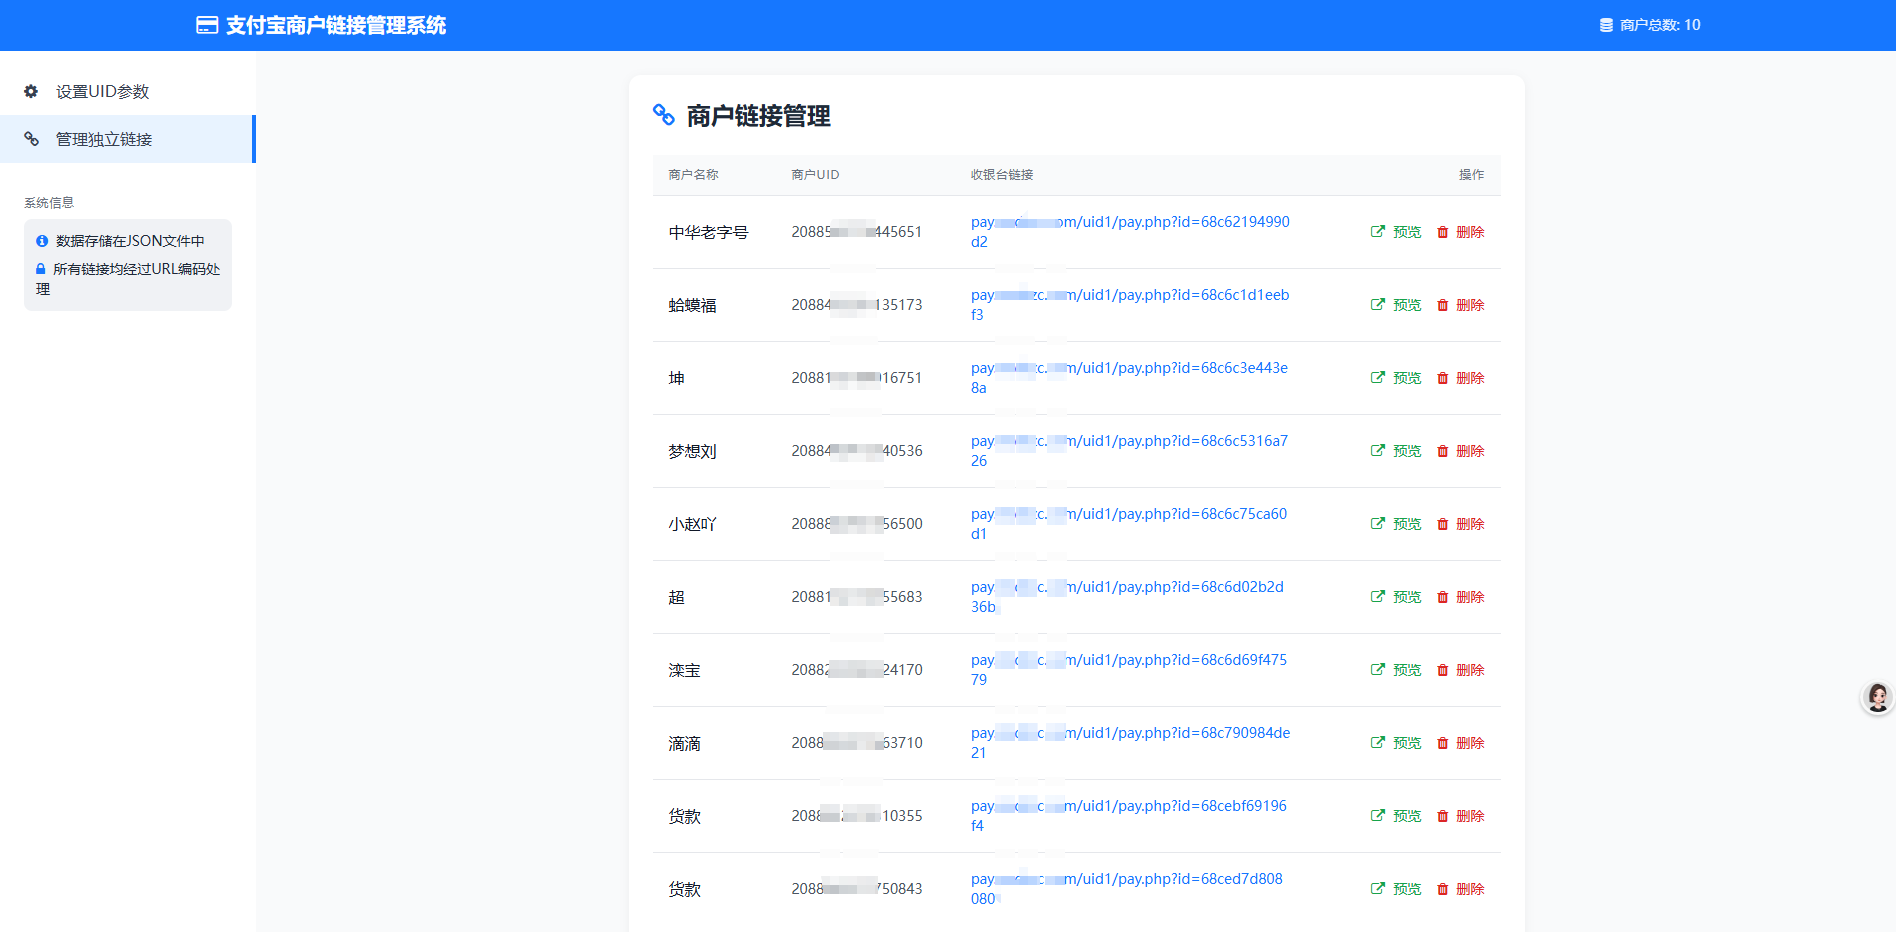Click preview icon for 中华老字号 row

1378,231
